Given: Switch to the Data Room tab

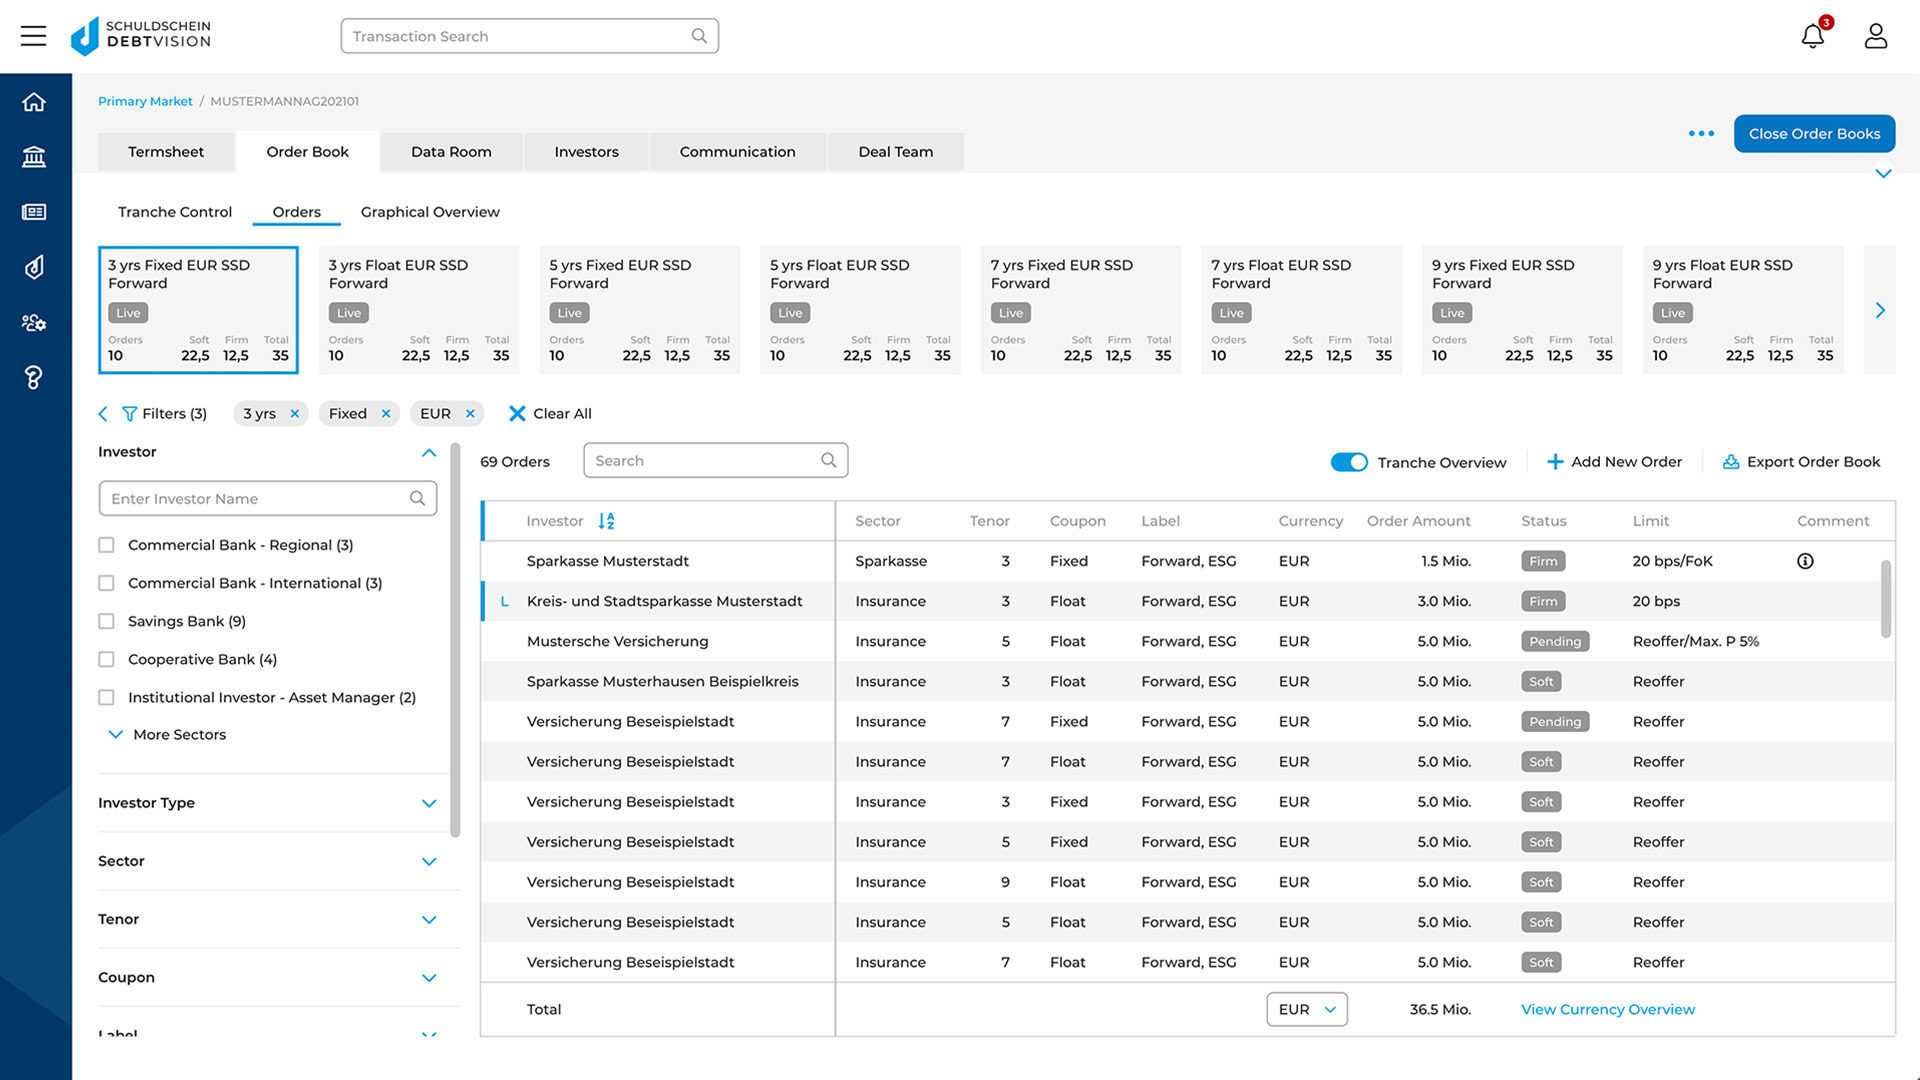Looking at the screenshot, I should click(451, 152).
